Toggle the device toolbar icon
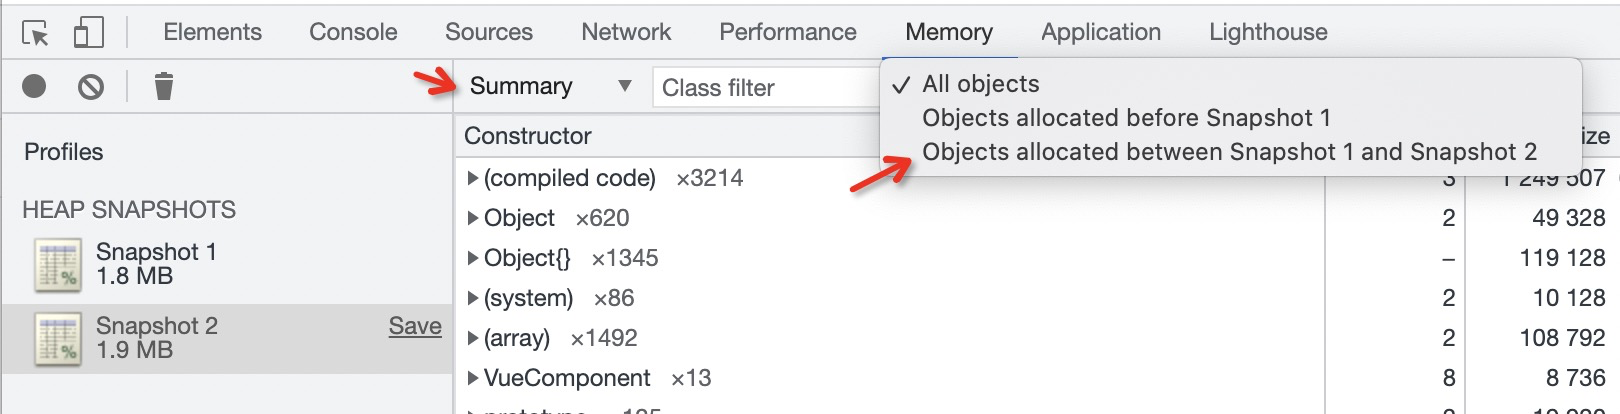Screen dimensions: 1620x414 tap(88, 32)
